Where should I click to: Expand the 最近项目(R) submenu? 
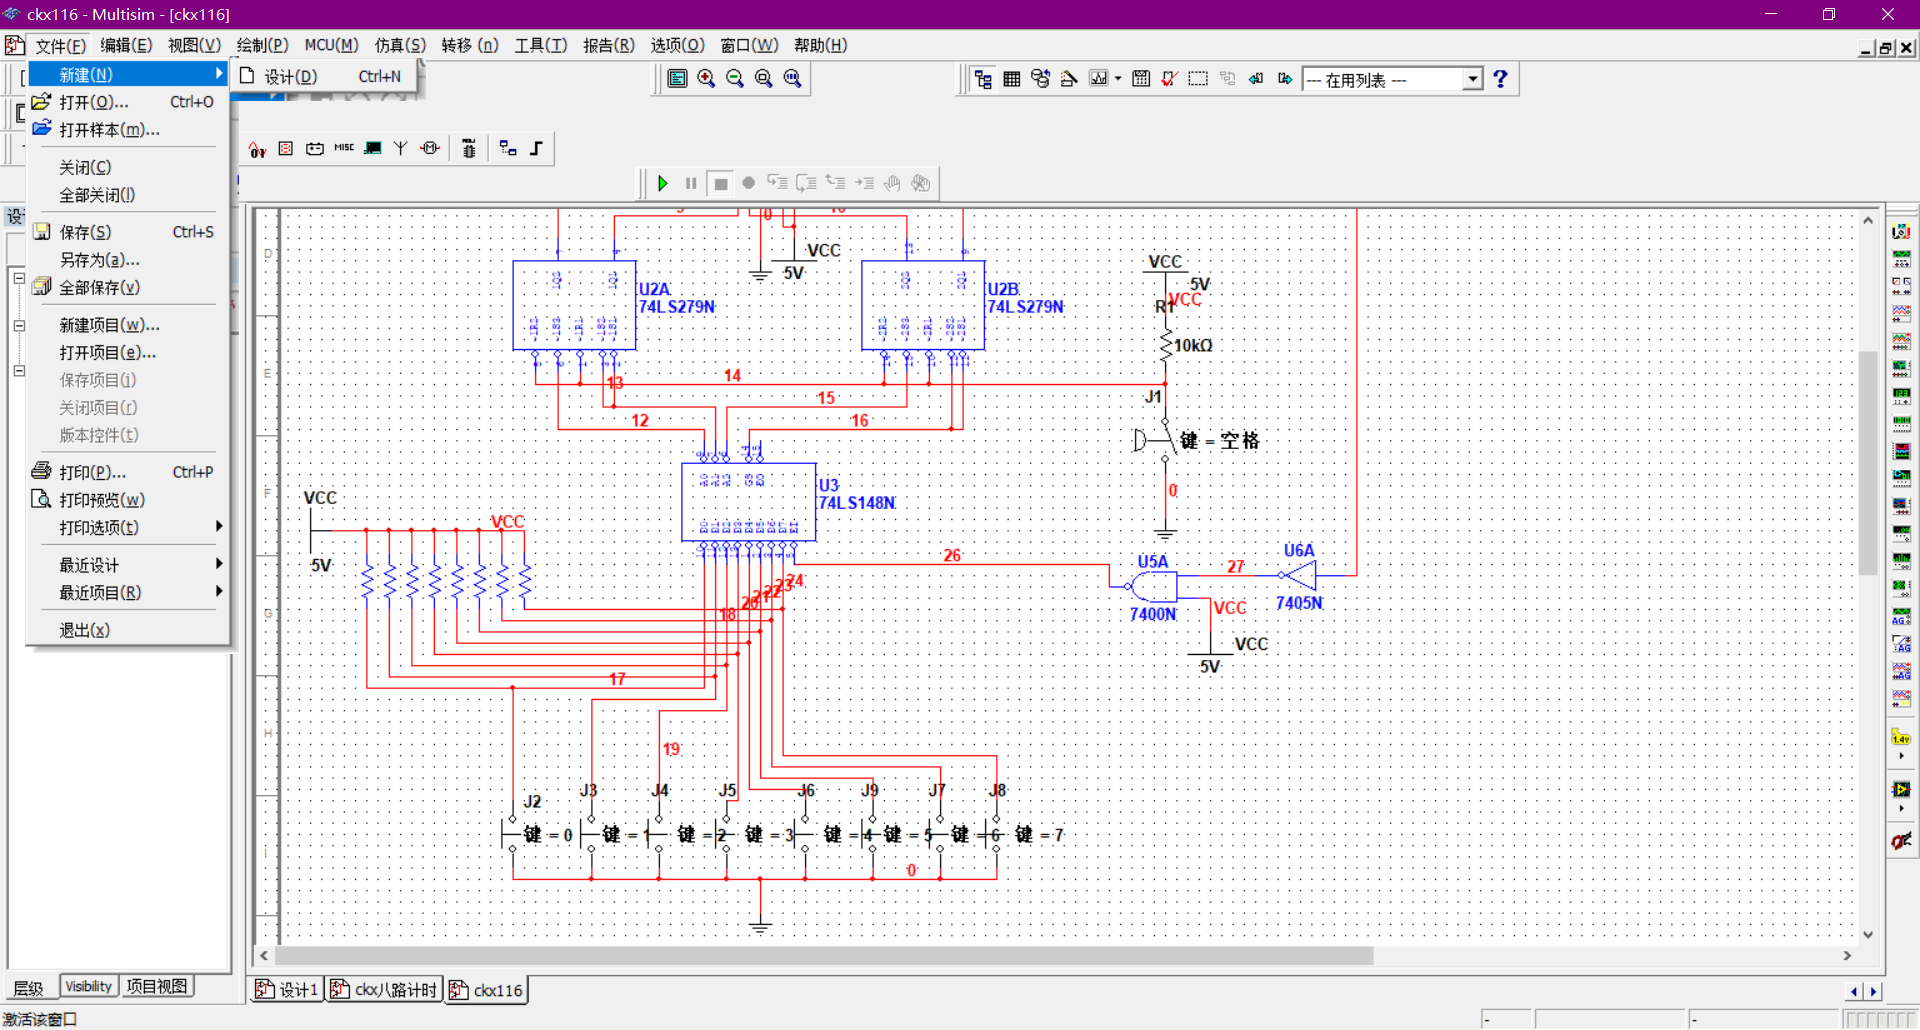pyautogui.click(x=128, y=593)
